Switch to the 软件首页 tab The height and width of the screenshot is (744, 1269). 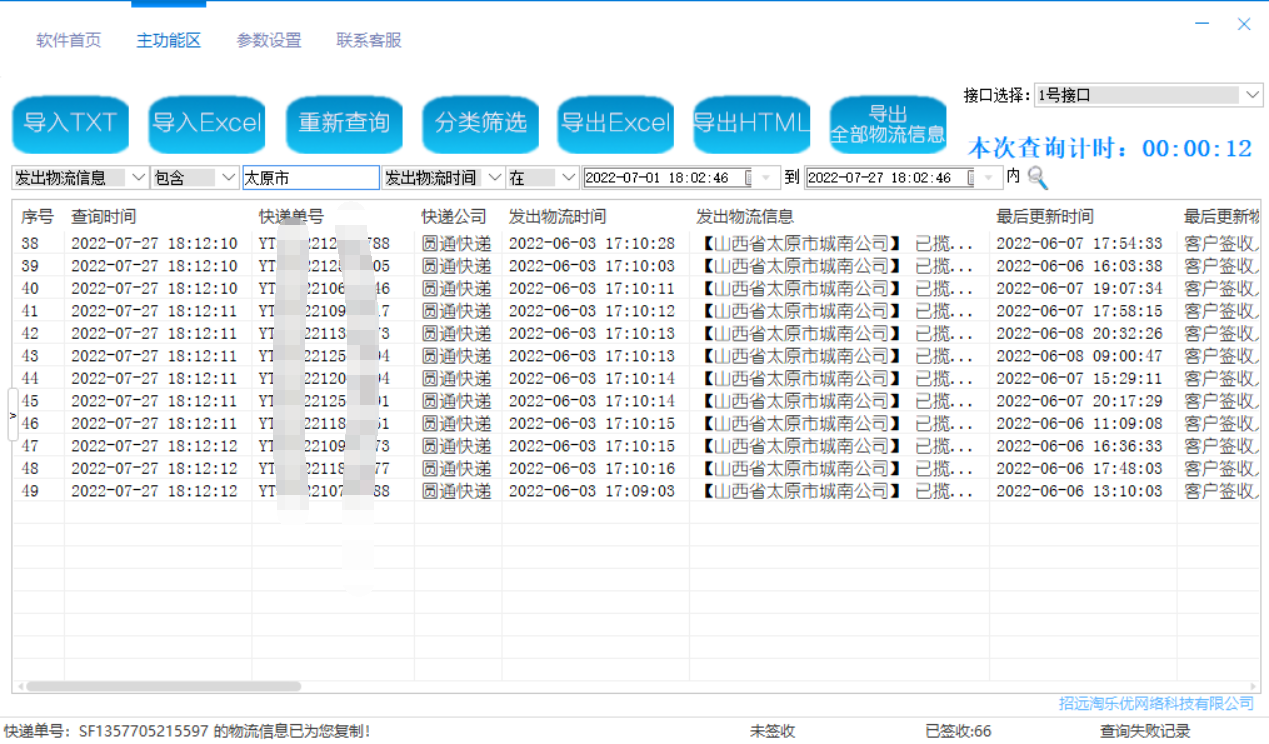pyautogui.click(x=69, y=41)
